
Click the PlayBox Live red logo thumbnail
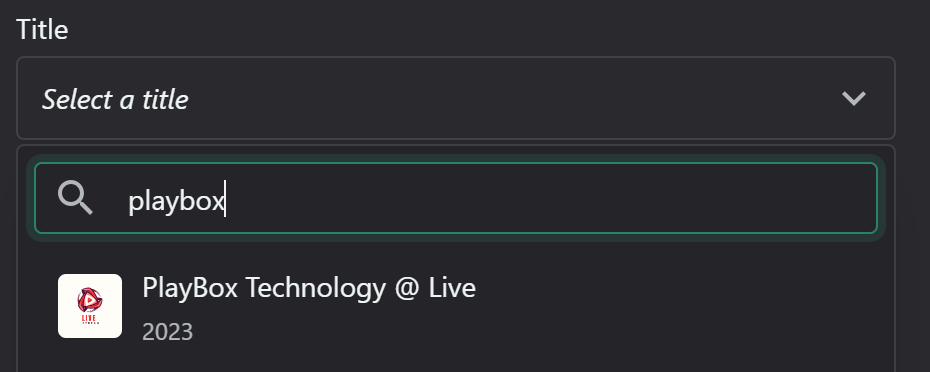tap(90, 306)
